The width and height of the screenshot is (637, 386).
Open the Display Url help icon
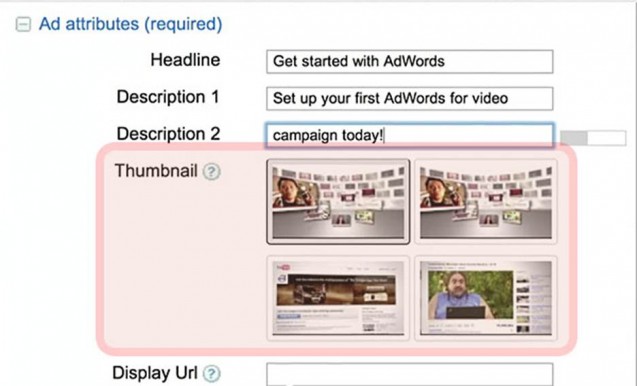pos(212,374)
